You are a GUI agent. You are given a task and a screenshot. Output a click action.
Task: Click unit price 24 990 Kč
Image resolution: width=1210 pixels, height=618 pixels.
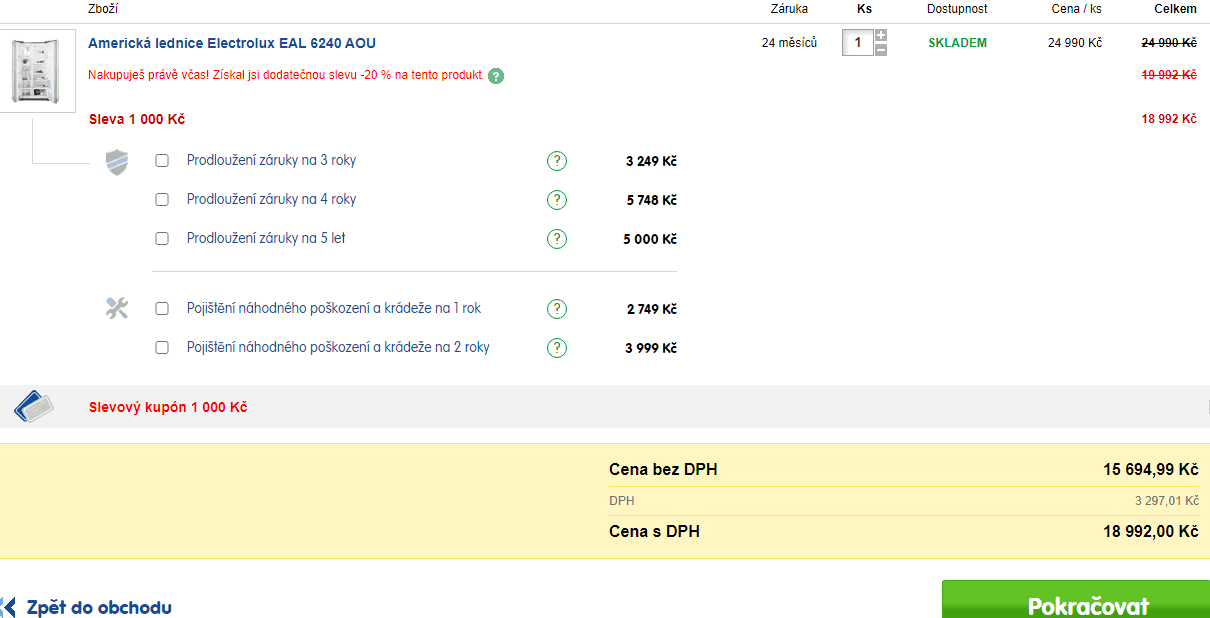(1075, 43)
